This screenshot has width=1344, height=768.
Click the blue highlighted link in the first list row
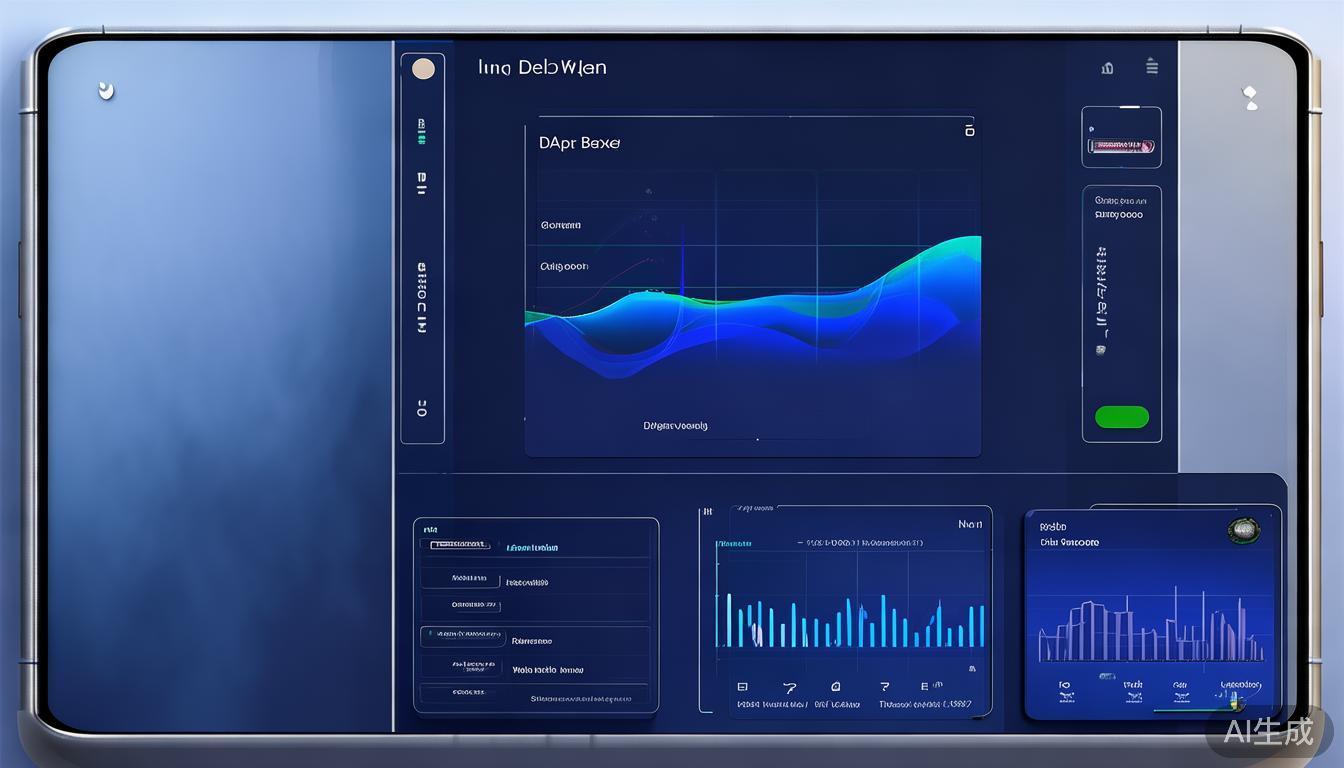(x=532, y=548)
